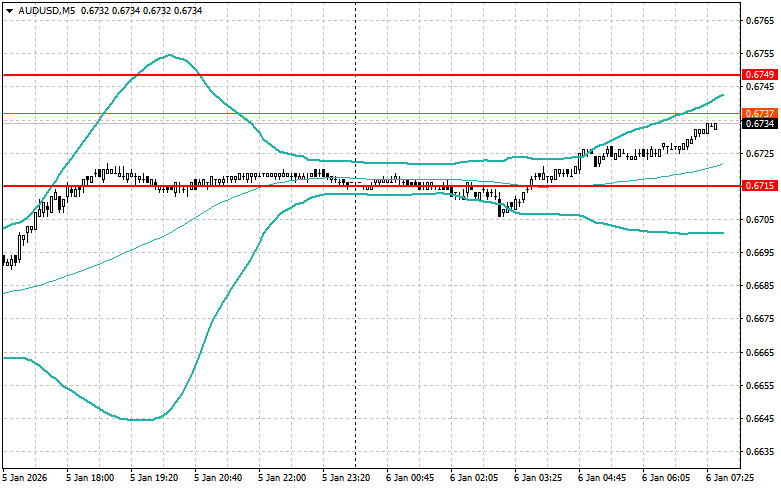Select the orange horizontal line at 0.6737
Image resolution: width=781 pixels, height=489 pixels.
click(371, 114)
